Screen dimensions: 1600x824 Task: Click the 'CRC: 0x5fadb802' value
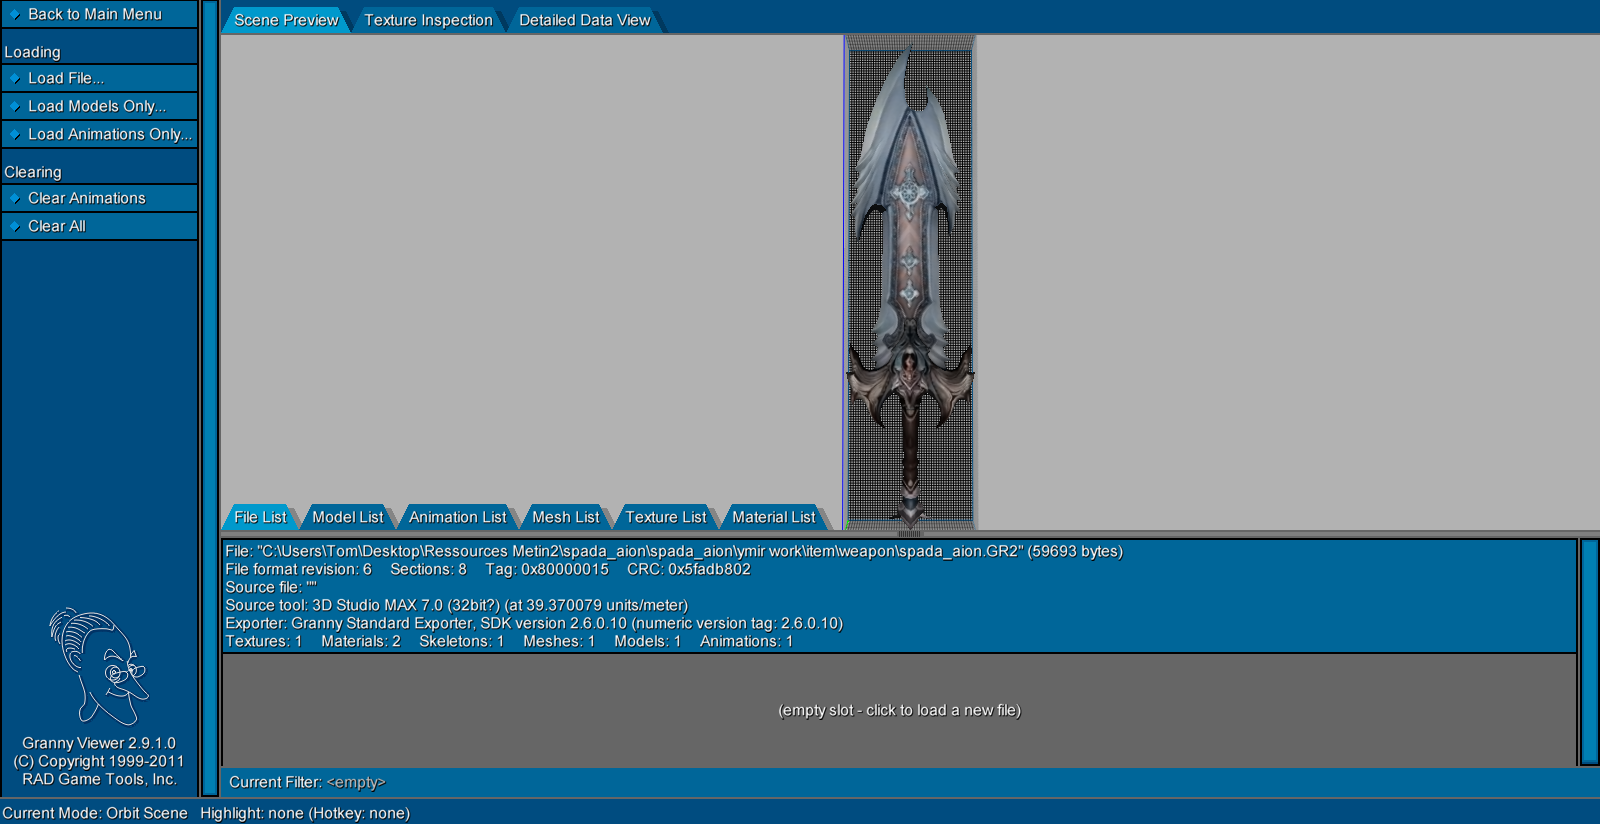pos(689,569)
